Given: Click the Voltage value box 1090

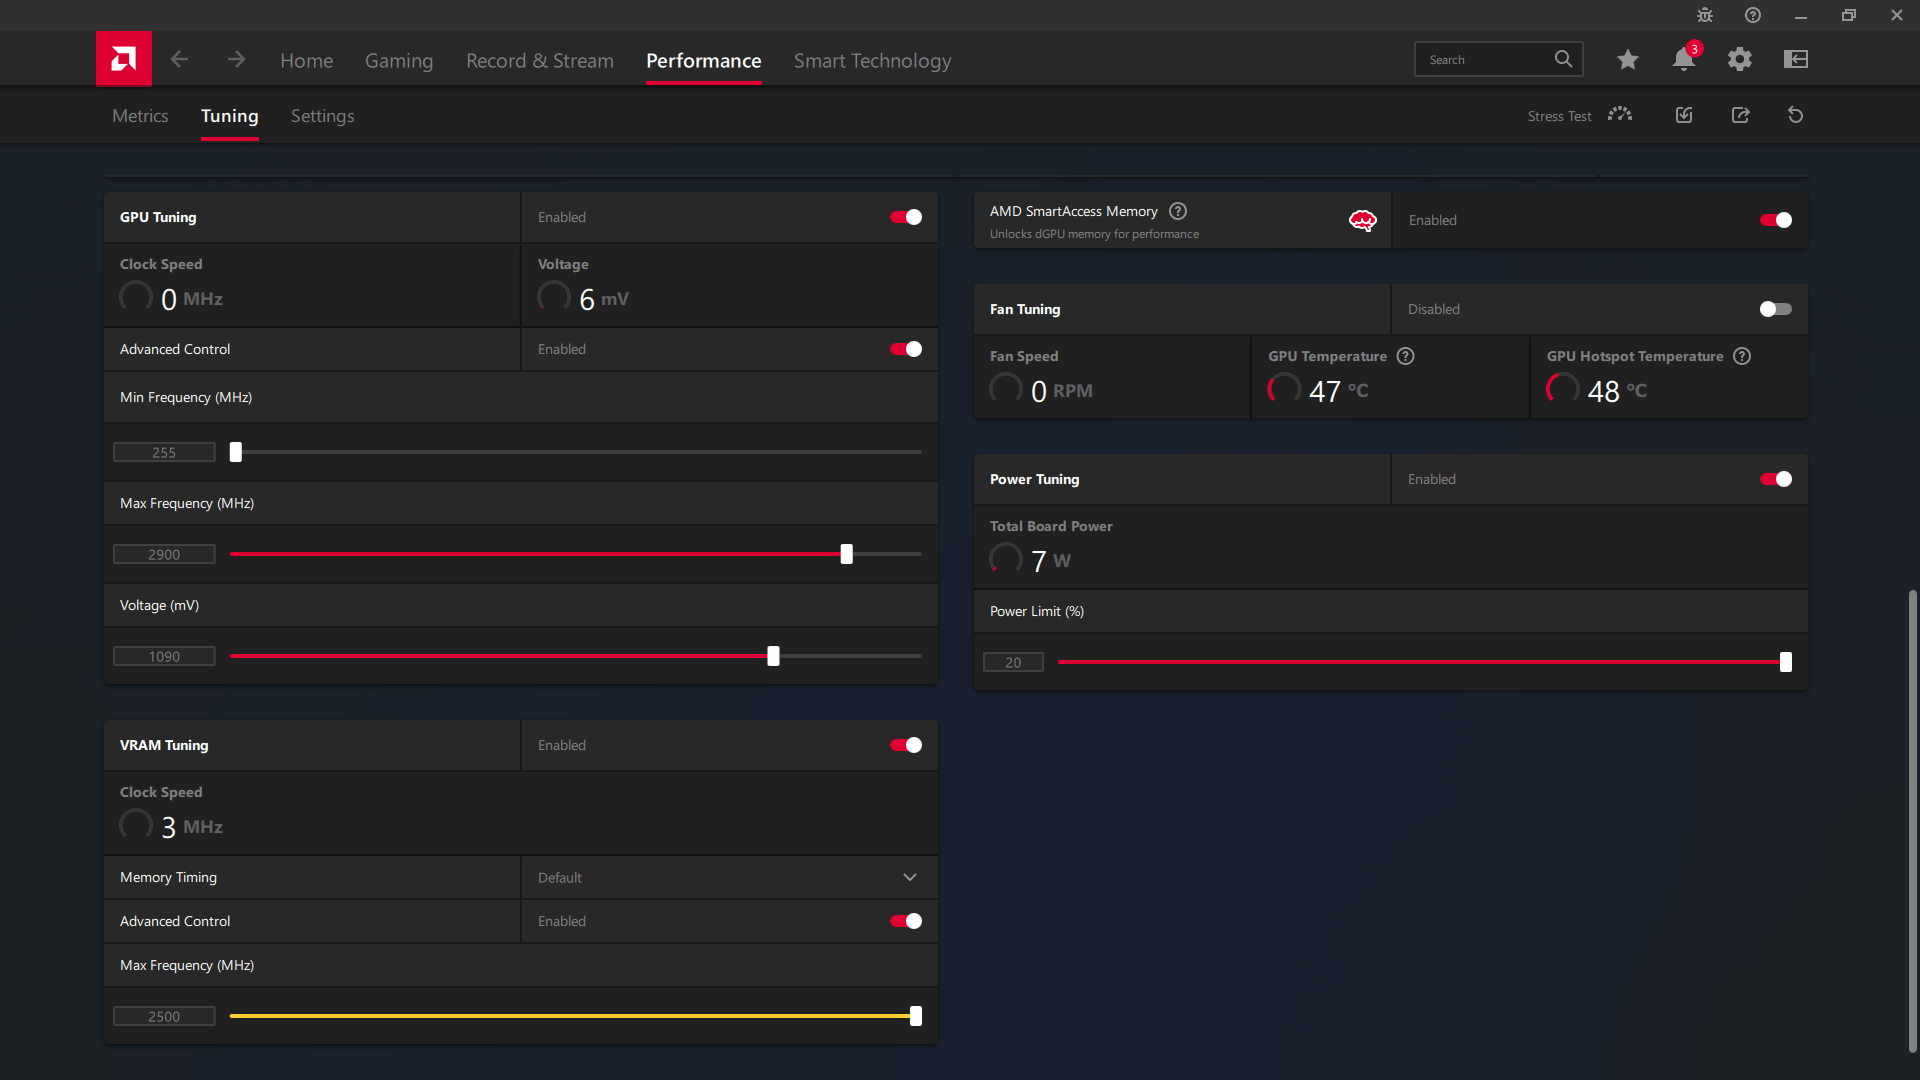Looking at the screenshot, I should coord(164,656).
